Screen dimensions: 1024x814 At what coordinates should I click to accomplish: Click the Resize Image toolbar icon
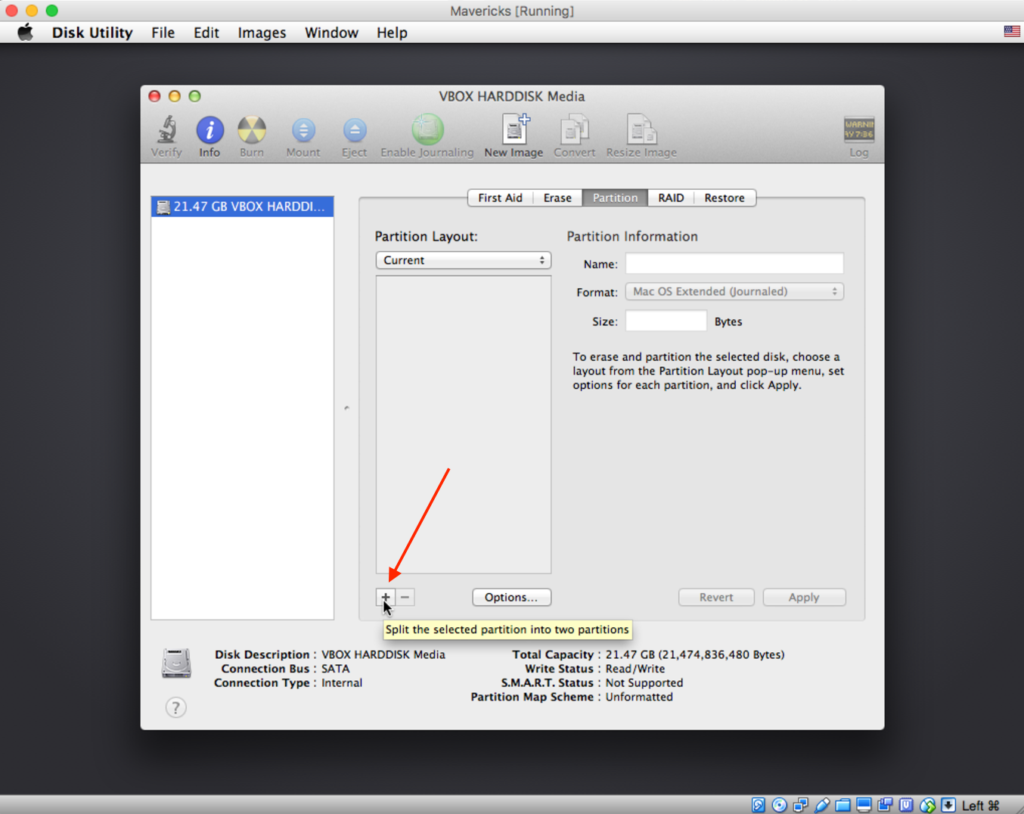click(641, 131)
